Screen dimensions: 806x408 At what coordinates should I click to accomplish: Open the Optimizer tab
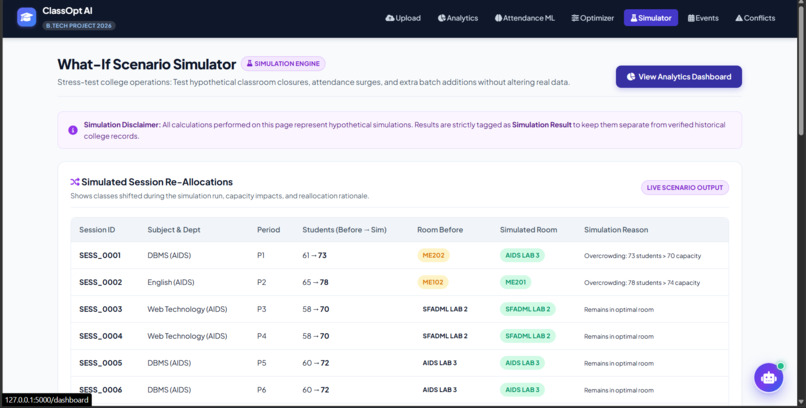pos(593,18)
